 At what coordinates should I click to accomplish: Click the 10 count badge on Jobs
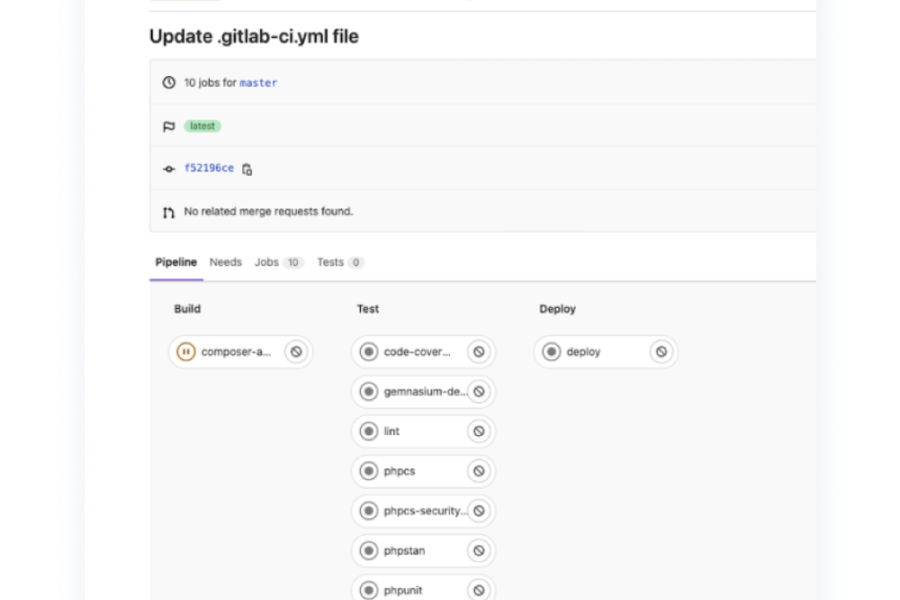293,262
